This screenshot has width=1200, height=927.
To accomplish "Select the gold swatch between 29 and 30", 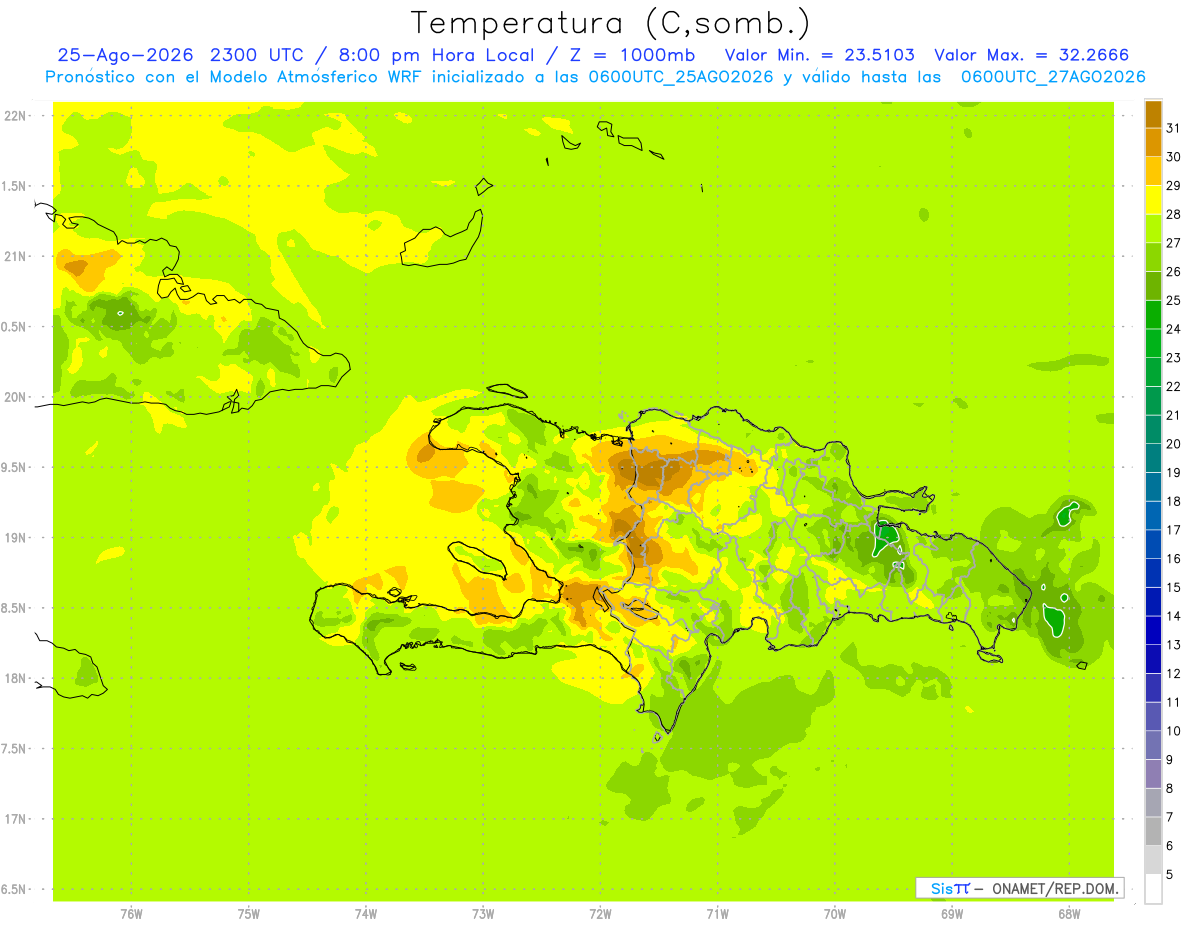I will tap(1153, 171).
